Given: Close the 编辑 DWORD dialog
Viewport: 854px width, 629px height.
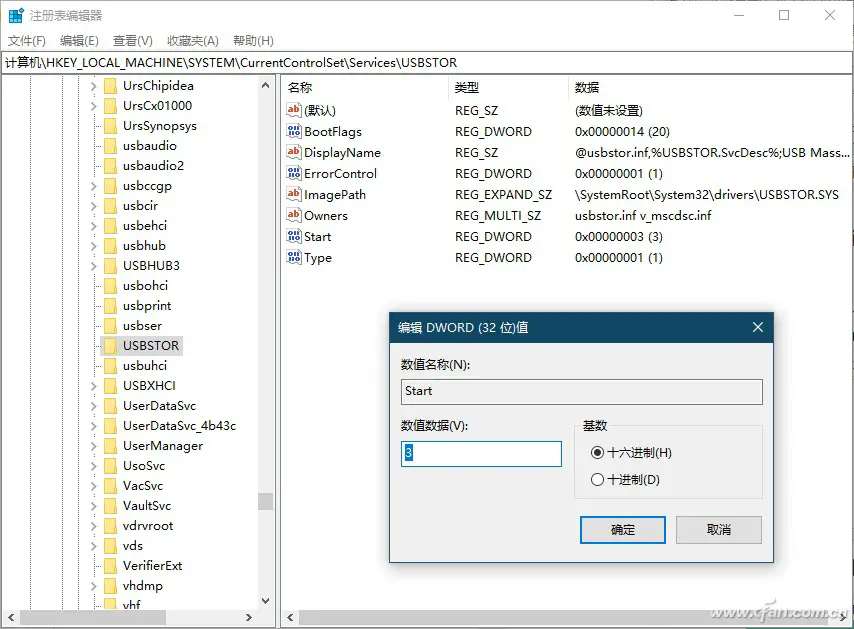Looking at the screenshot, I should [x=758, y=327].
